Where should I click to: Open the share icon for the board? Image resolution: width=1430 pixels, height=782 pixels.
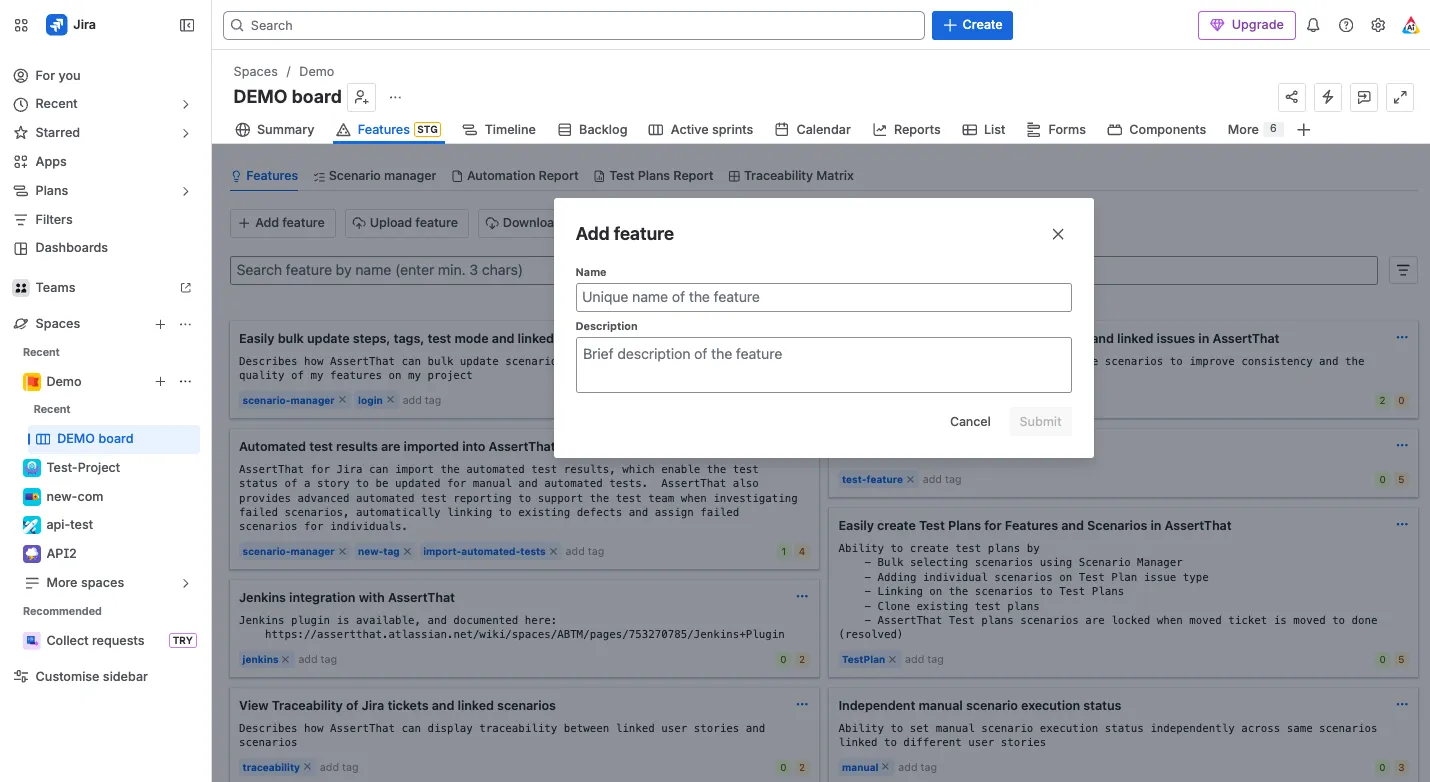click(x=1292, y=97)
